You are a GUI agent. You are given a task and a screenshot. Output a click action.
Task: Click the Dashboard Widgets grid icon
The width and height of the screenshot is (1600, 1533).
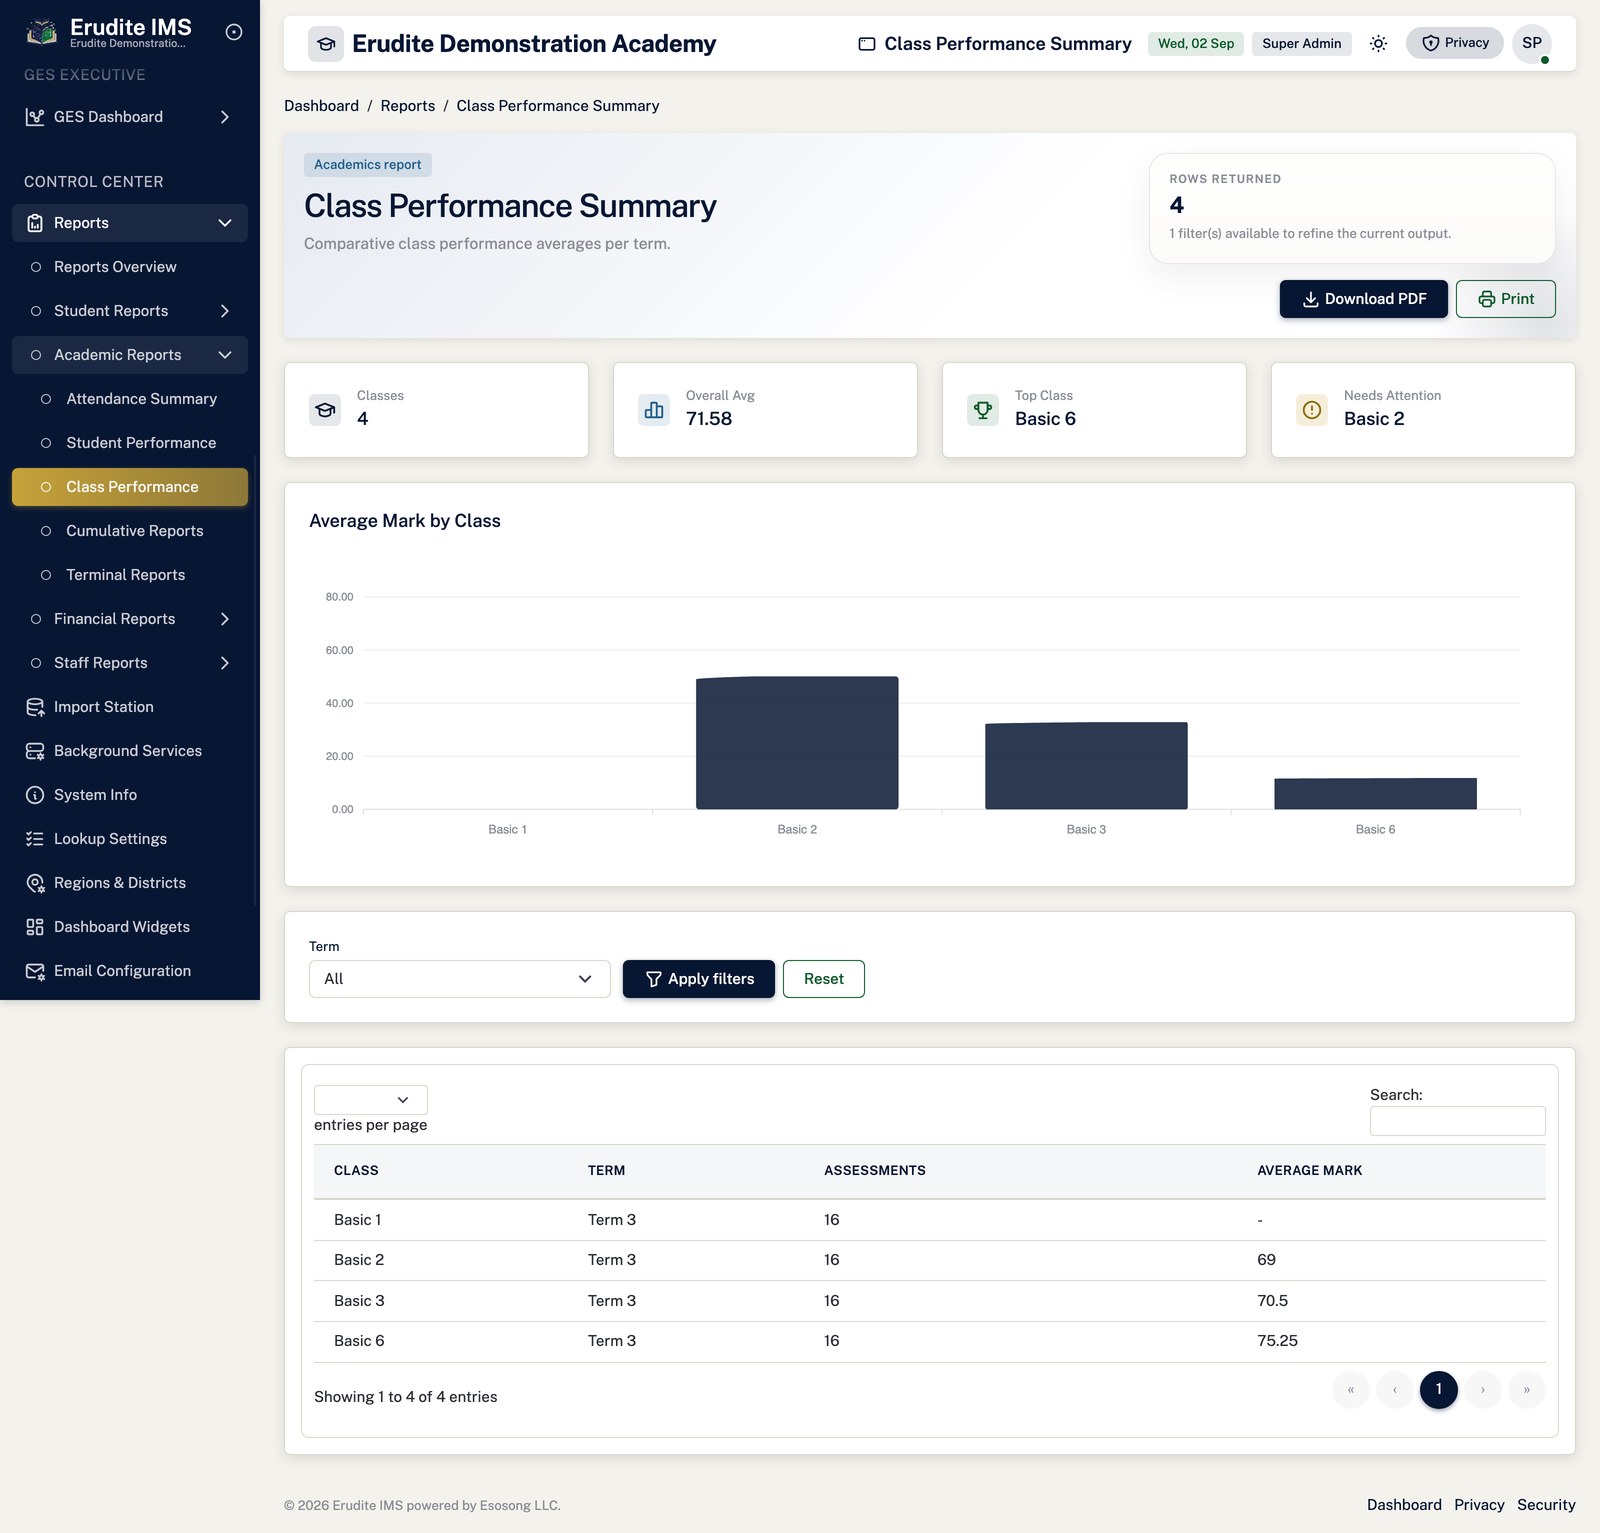tap(35, 927)
